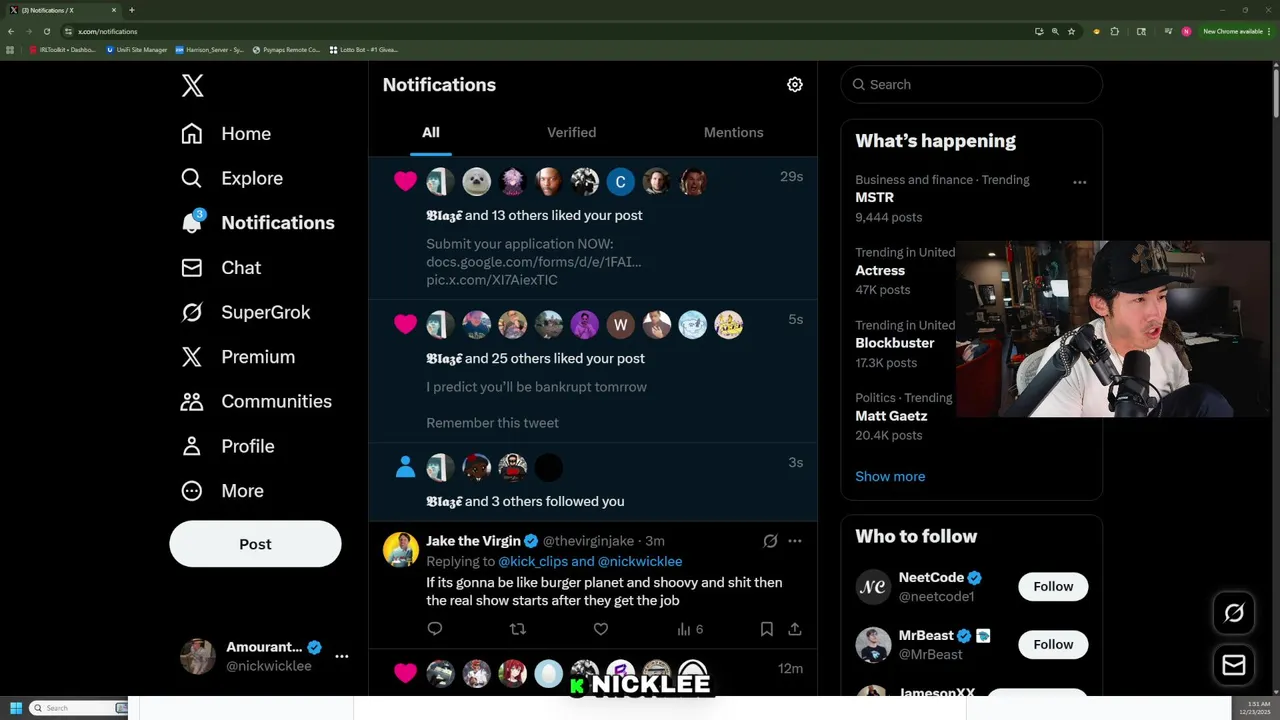
Task: Open Communities from the sidebar
Action: [256, 401]
